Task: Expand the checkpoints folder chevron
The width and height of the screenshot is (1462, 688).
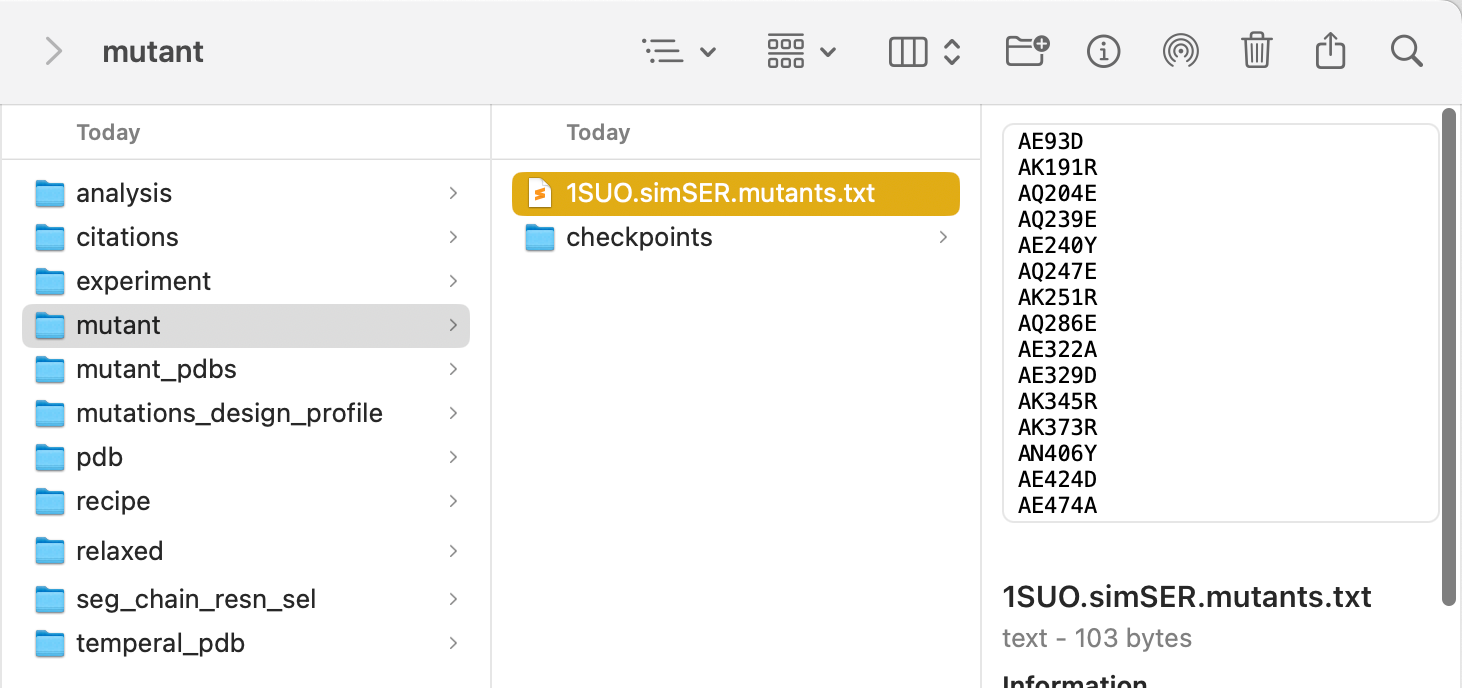Action: (943, 237)
